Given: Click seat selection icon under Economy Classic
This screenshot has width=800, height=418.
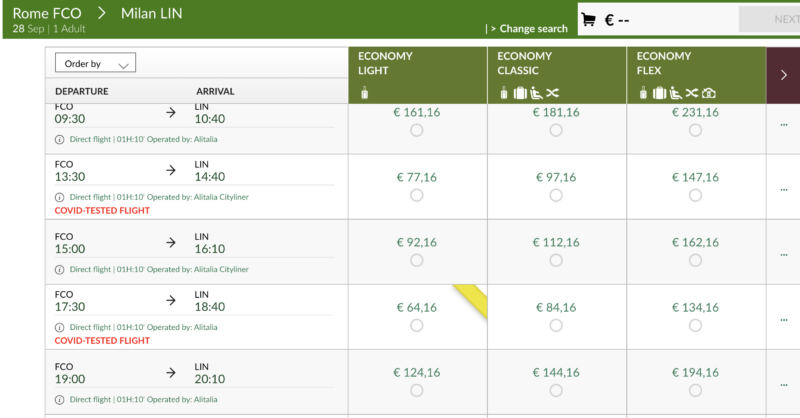Looking at the screenshot, I should pyautogui.click(x=535, y=93).
